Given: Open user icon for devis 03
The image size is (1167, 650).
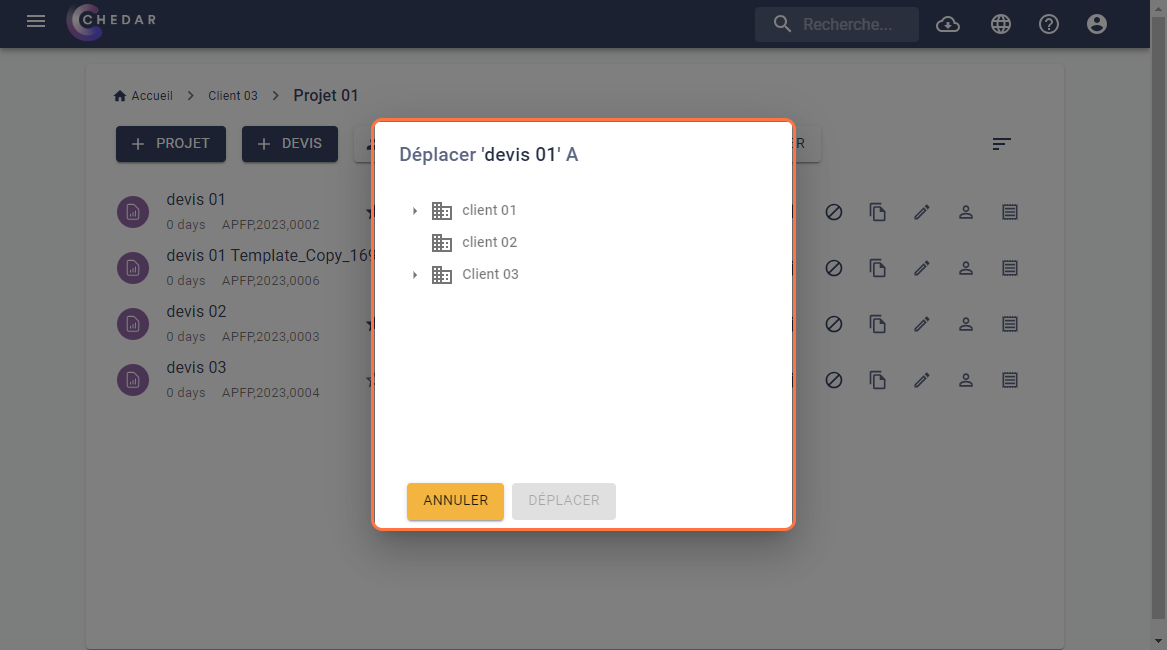Looking at the screenshot, I should point(965,380).
